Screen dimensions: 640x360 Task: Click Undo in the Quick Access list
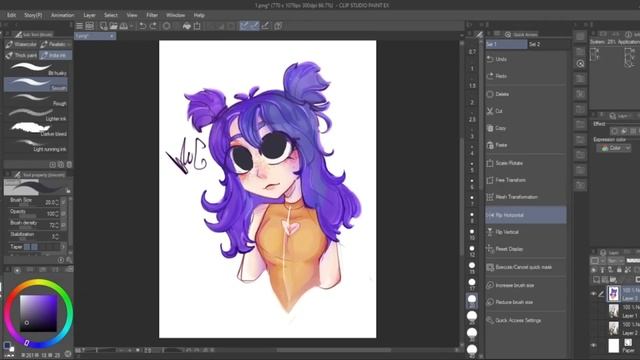pyautogui.click(x=526, y=60)
